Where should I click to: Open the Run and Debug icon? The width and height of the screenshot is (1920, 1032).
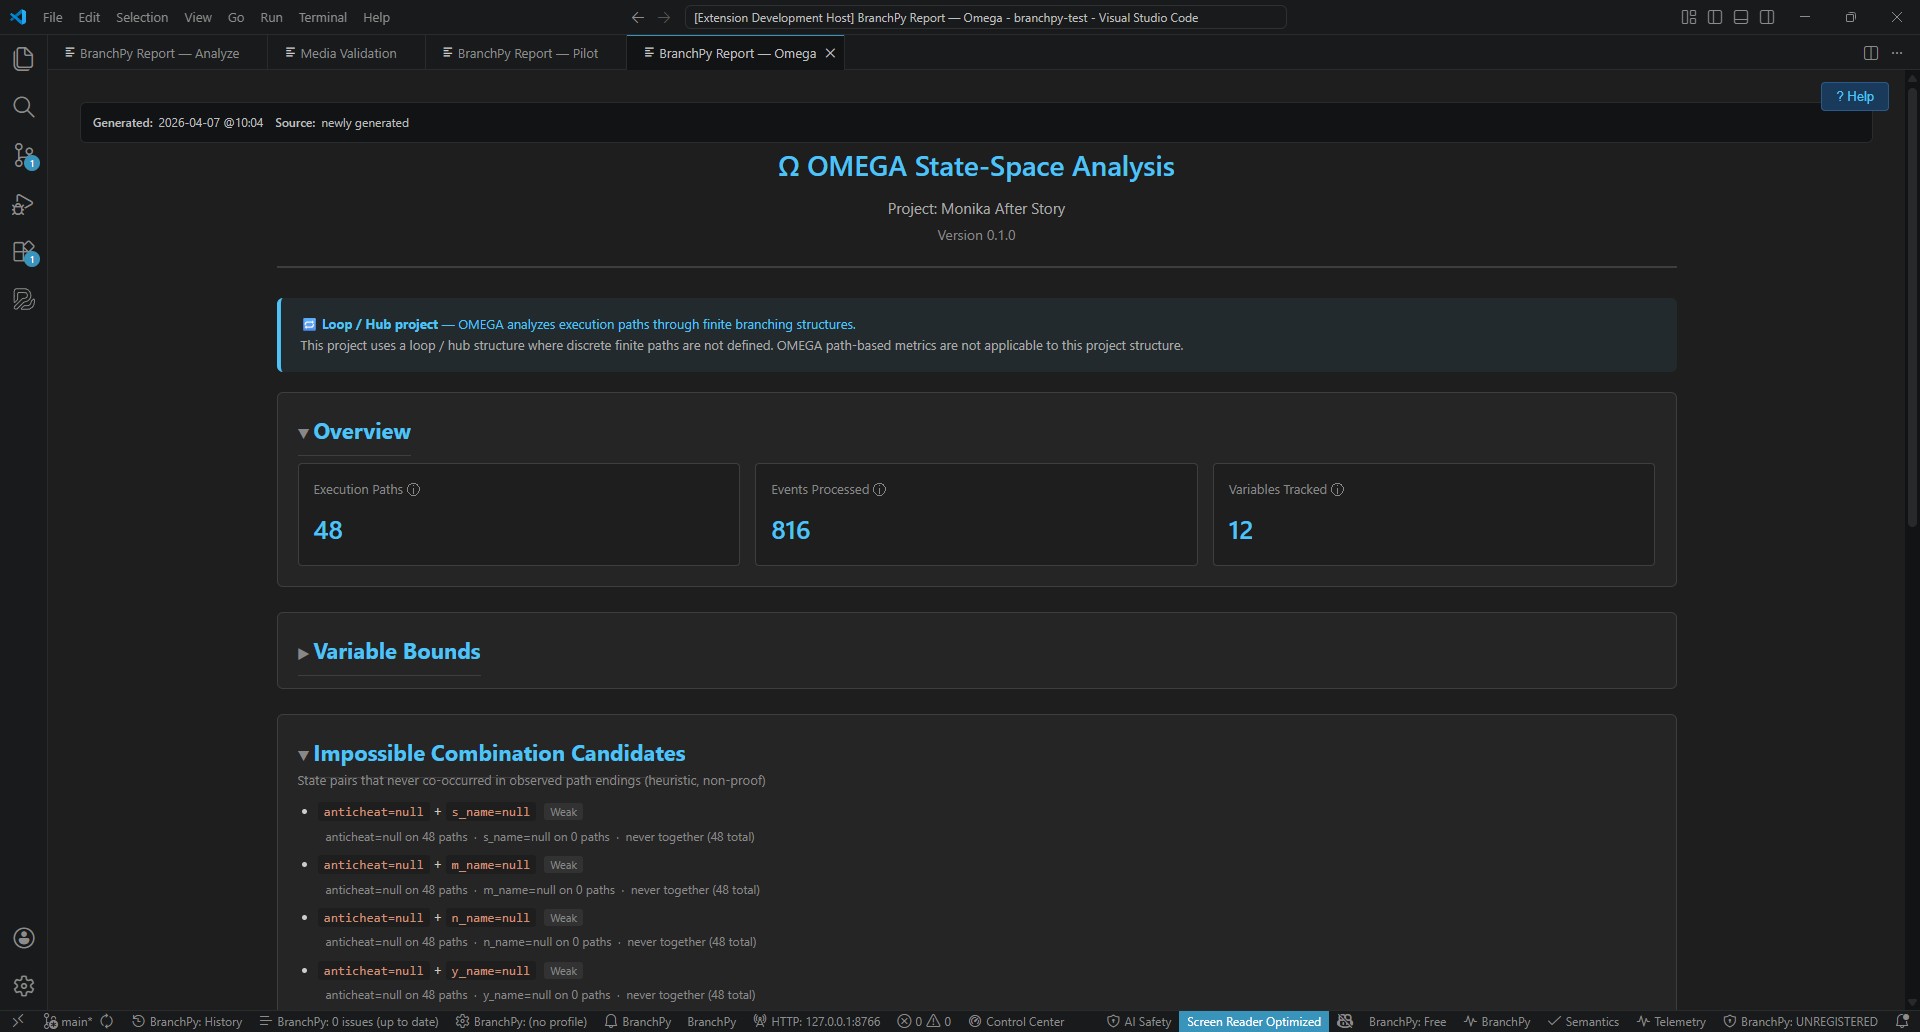[23, 204]
